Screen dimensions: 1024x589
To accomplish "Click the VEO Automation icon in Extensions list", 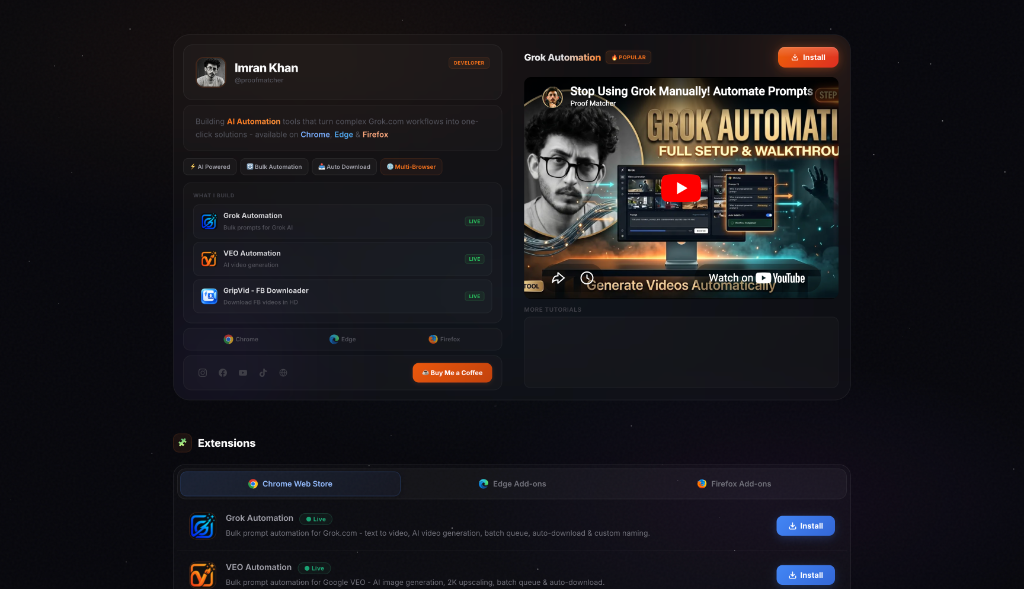I will coord(202,575).
